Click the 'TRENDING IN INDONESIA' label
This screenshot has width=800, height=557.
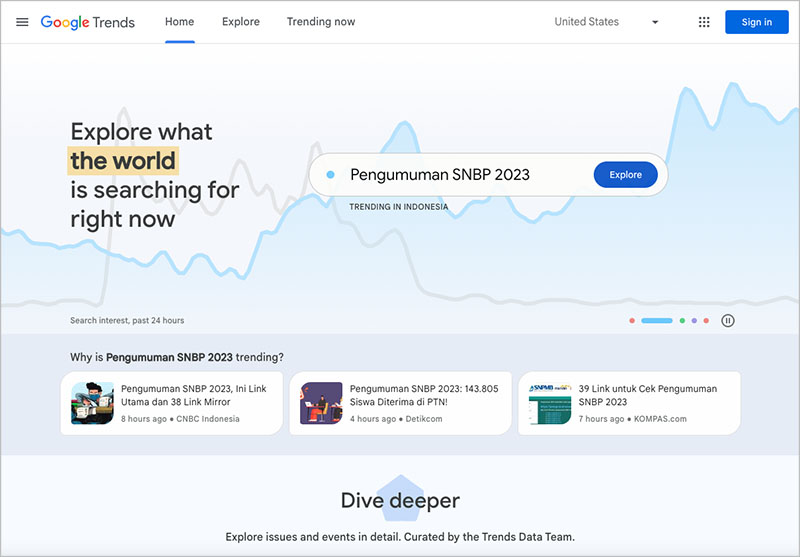click(398, 207)
